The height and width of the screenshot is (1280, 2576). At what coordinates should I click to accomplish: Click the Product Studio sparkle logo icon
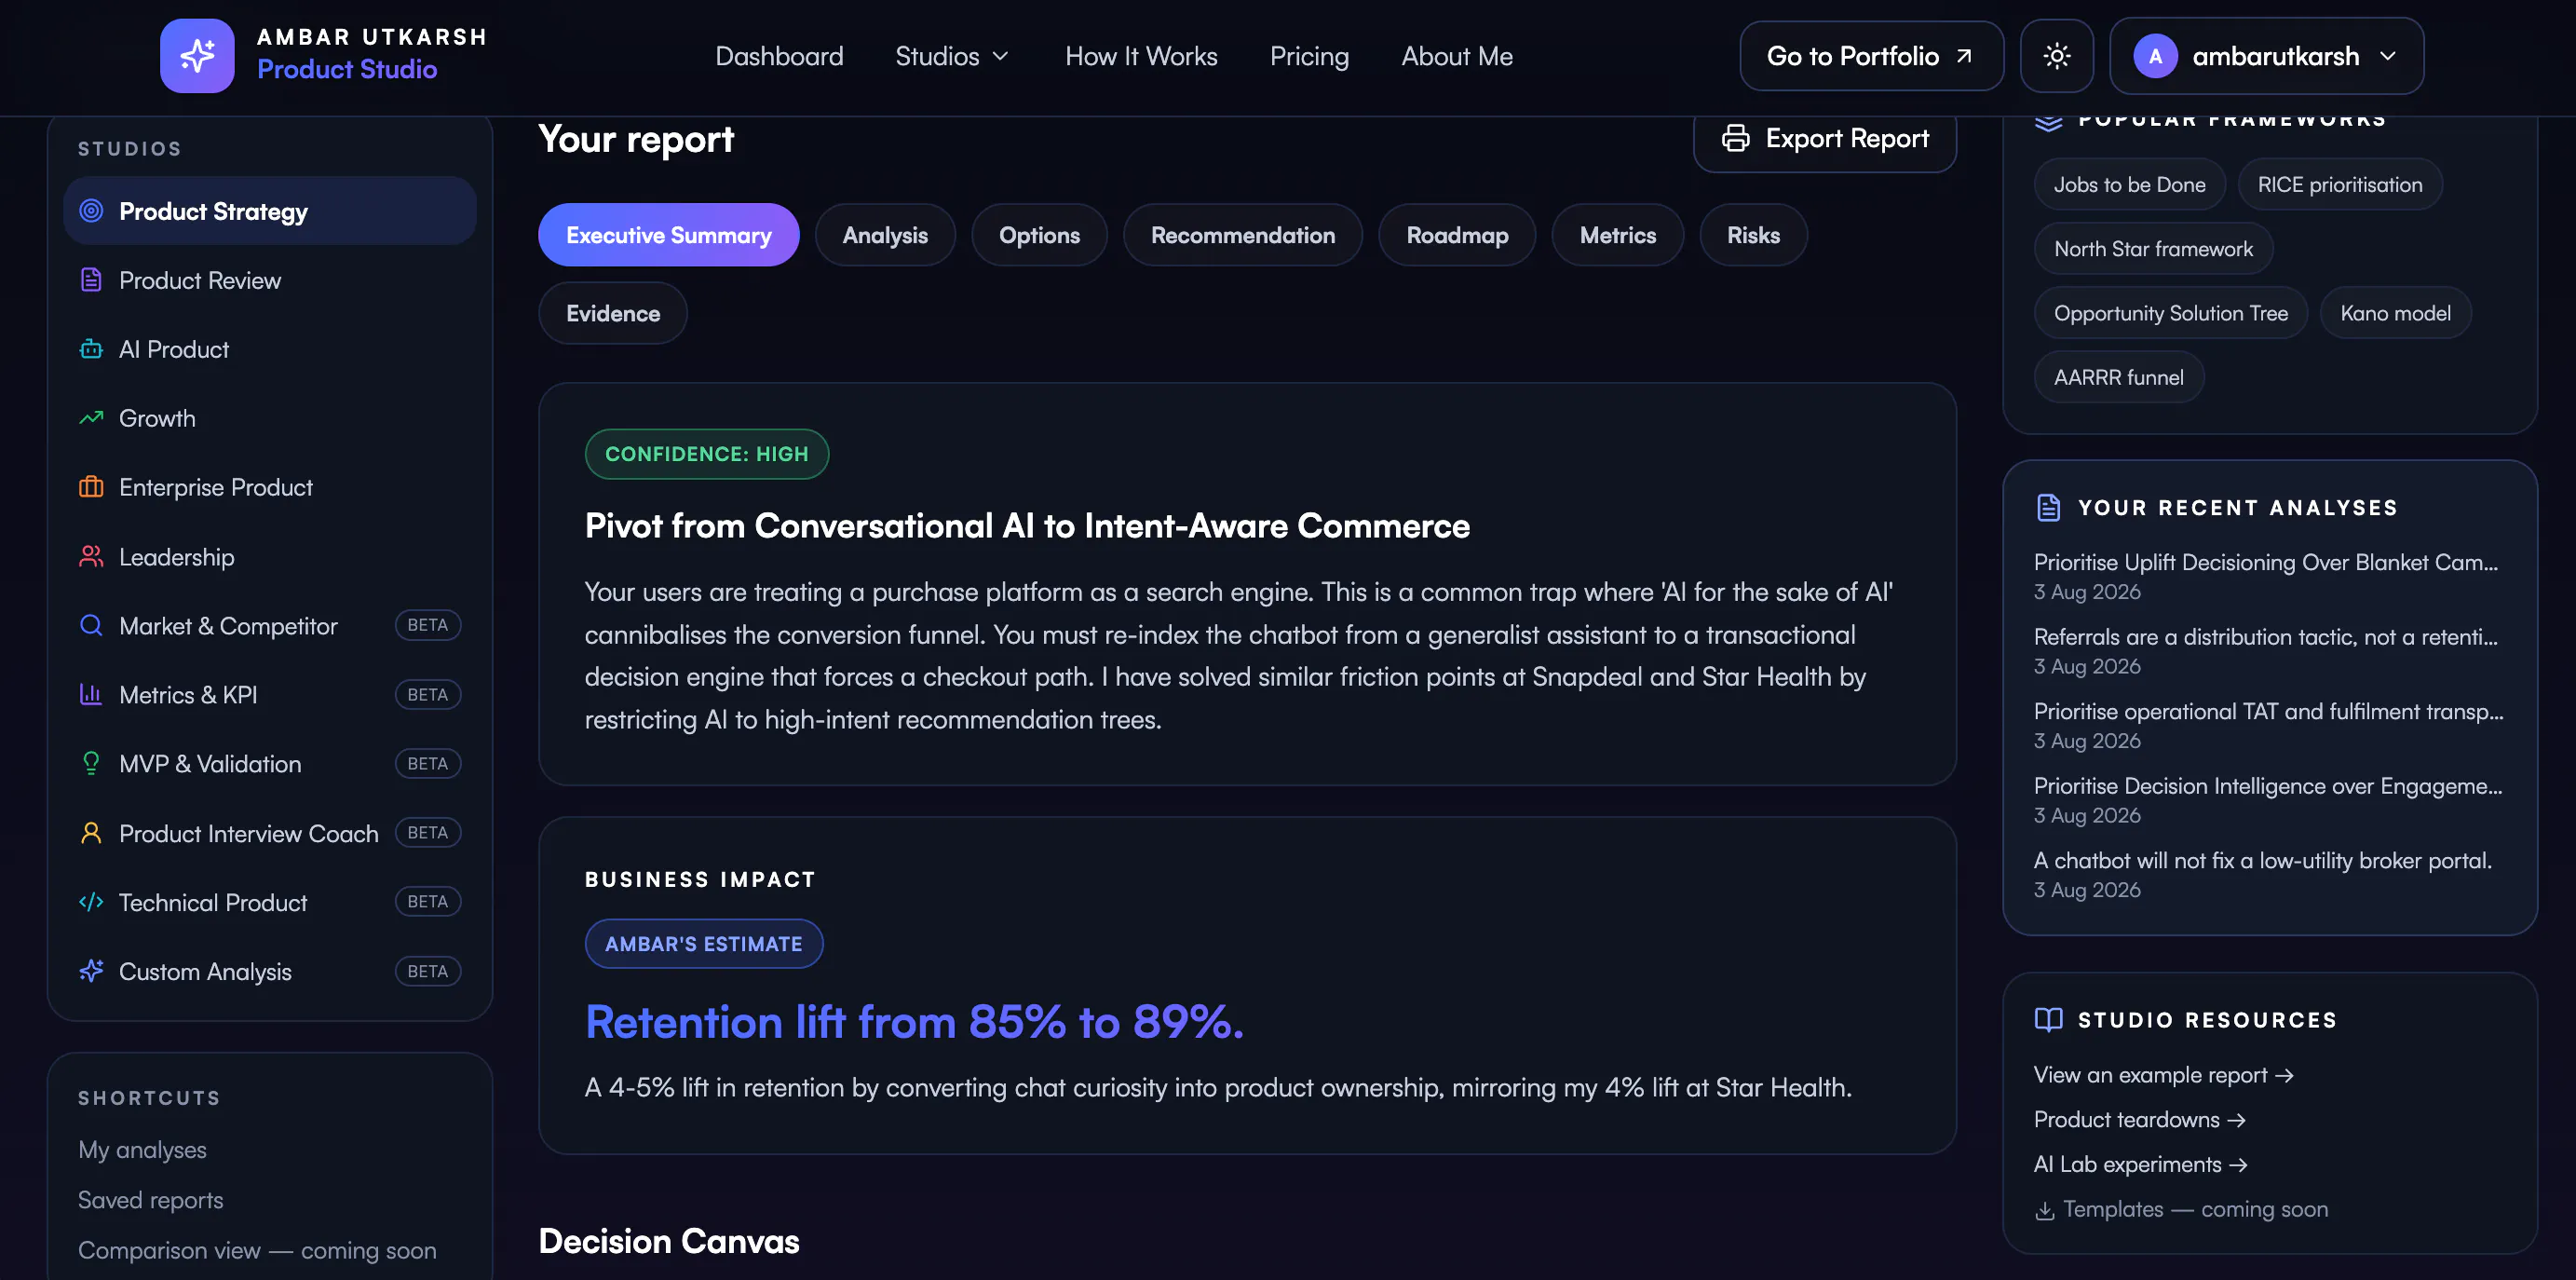[197, 56]
